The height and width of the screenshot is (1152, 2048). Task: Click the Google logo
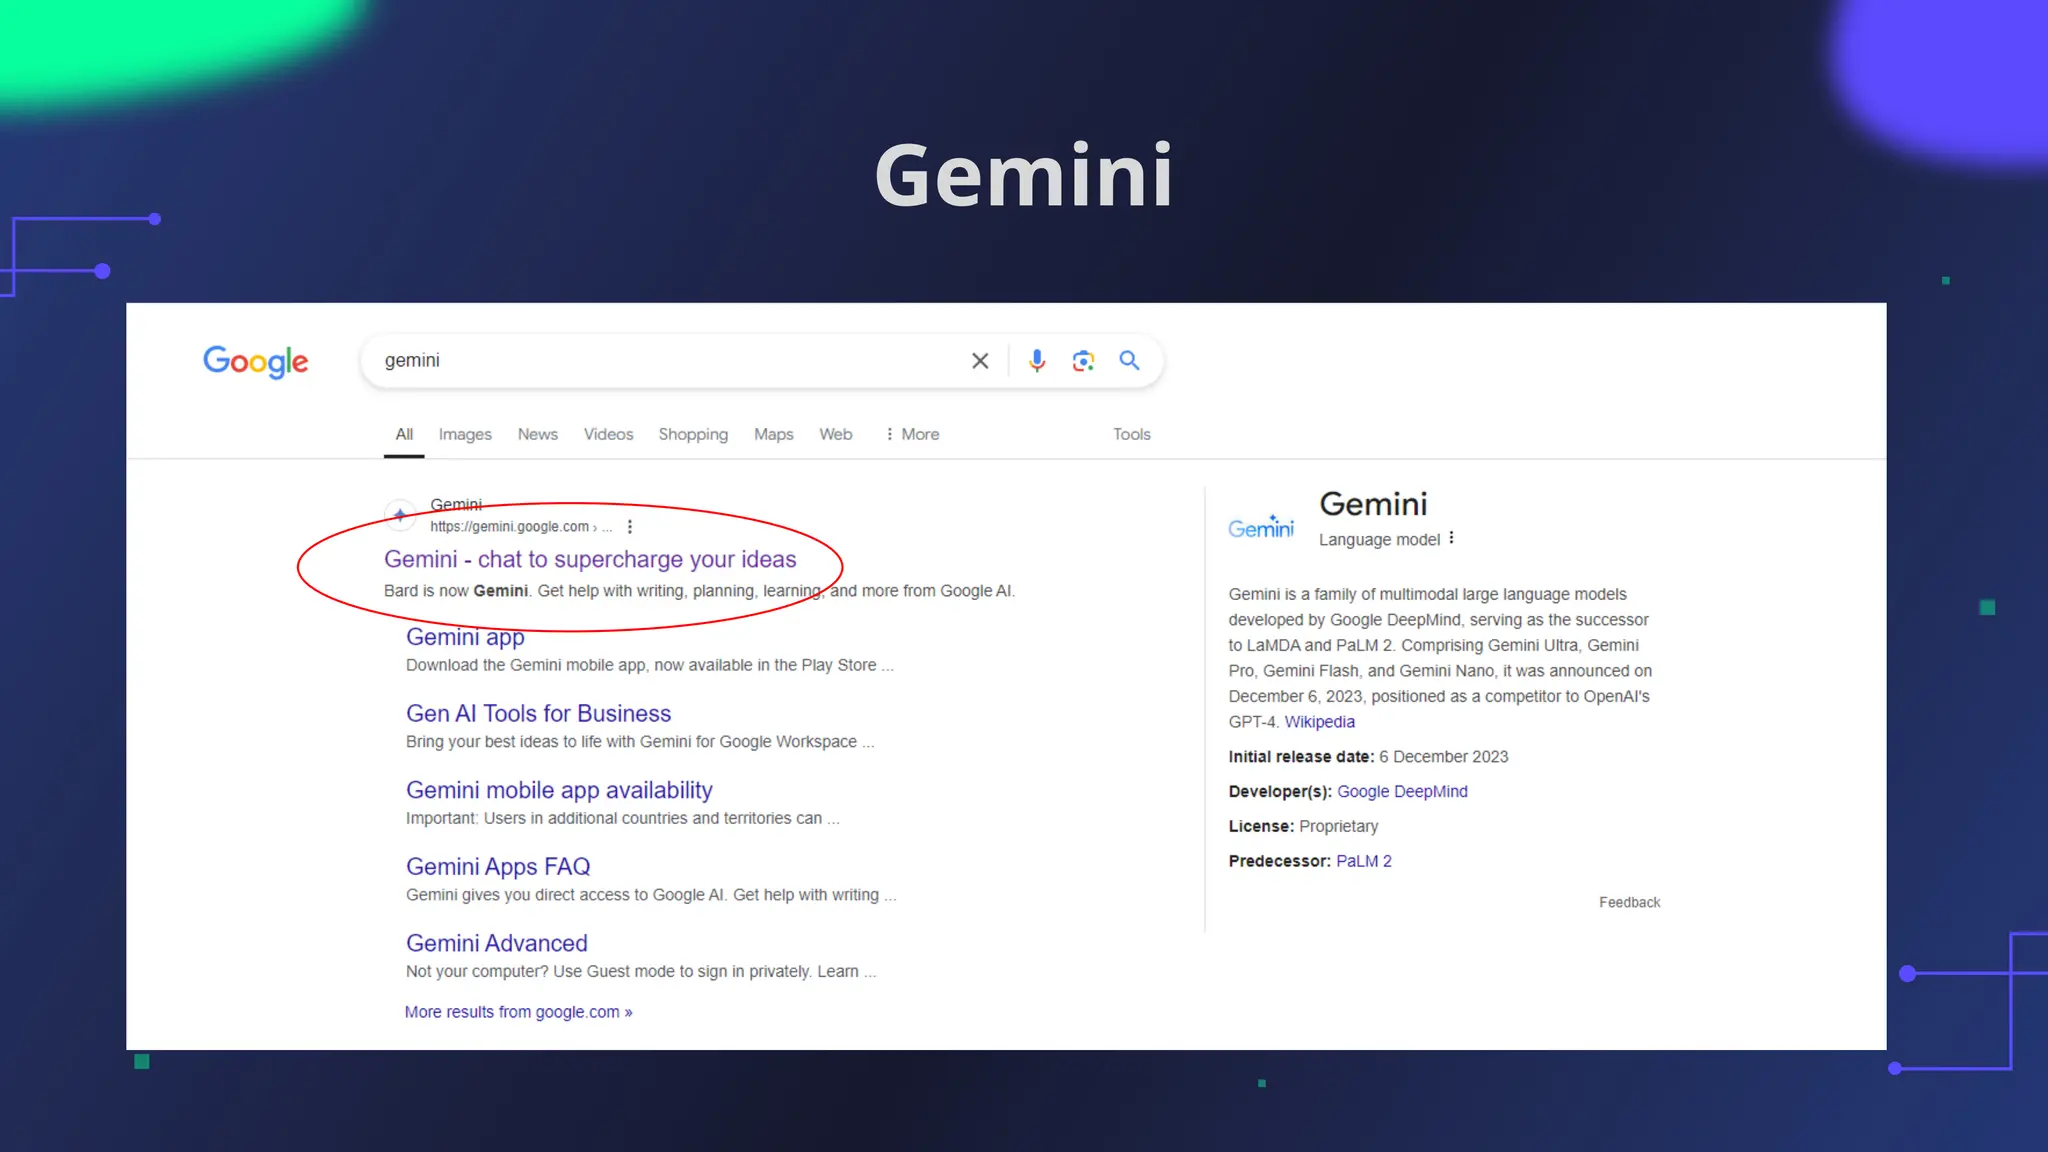coord(255,361)
